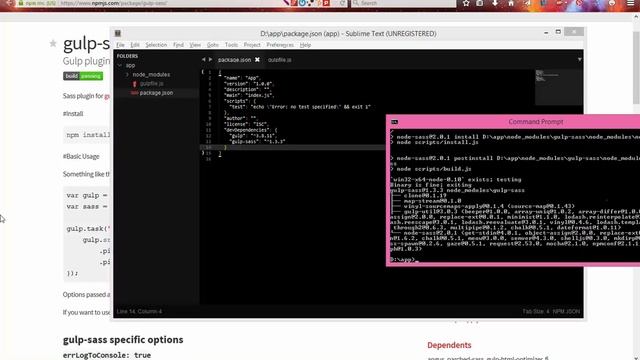Open Sublime Text Edit menu
The width and height of the screenshot is (640, 360).
(135, 45)
